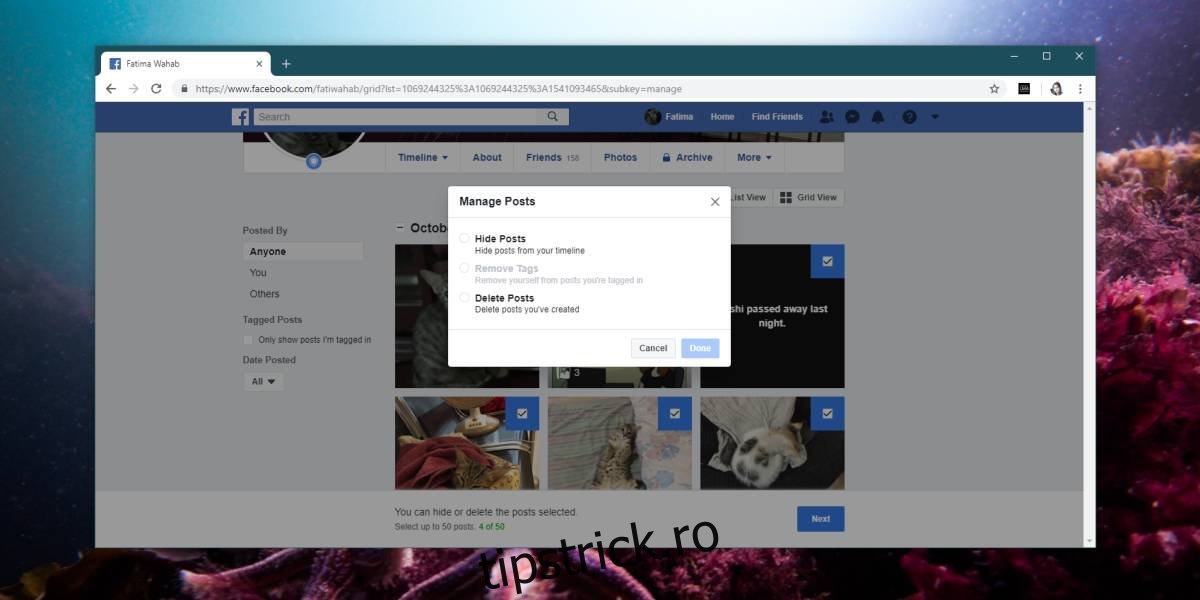Uncheck the red blanket photo's checkbox
The image size is (1200, 600).
pos(522,413)
